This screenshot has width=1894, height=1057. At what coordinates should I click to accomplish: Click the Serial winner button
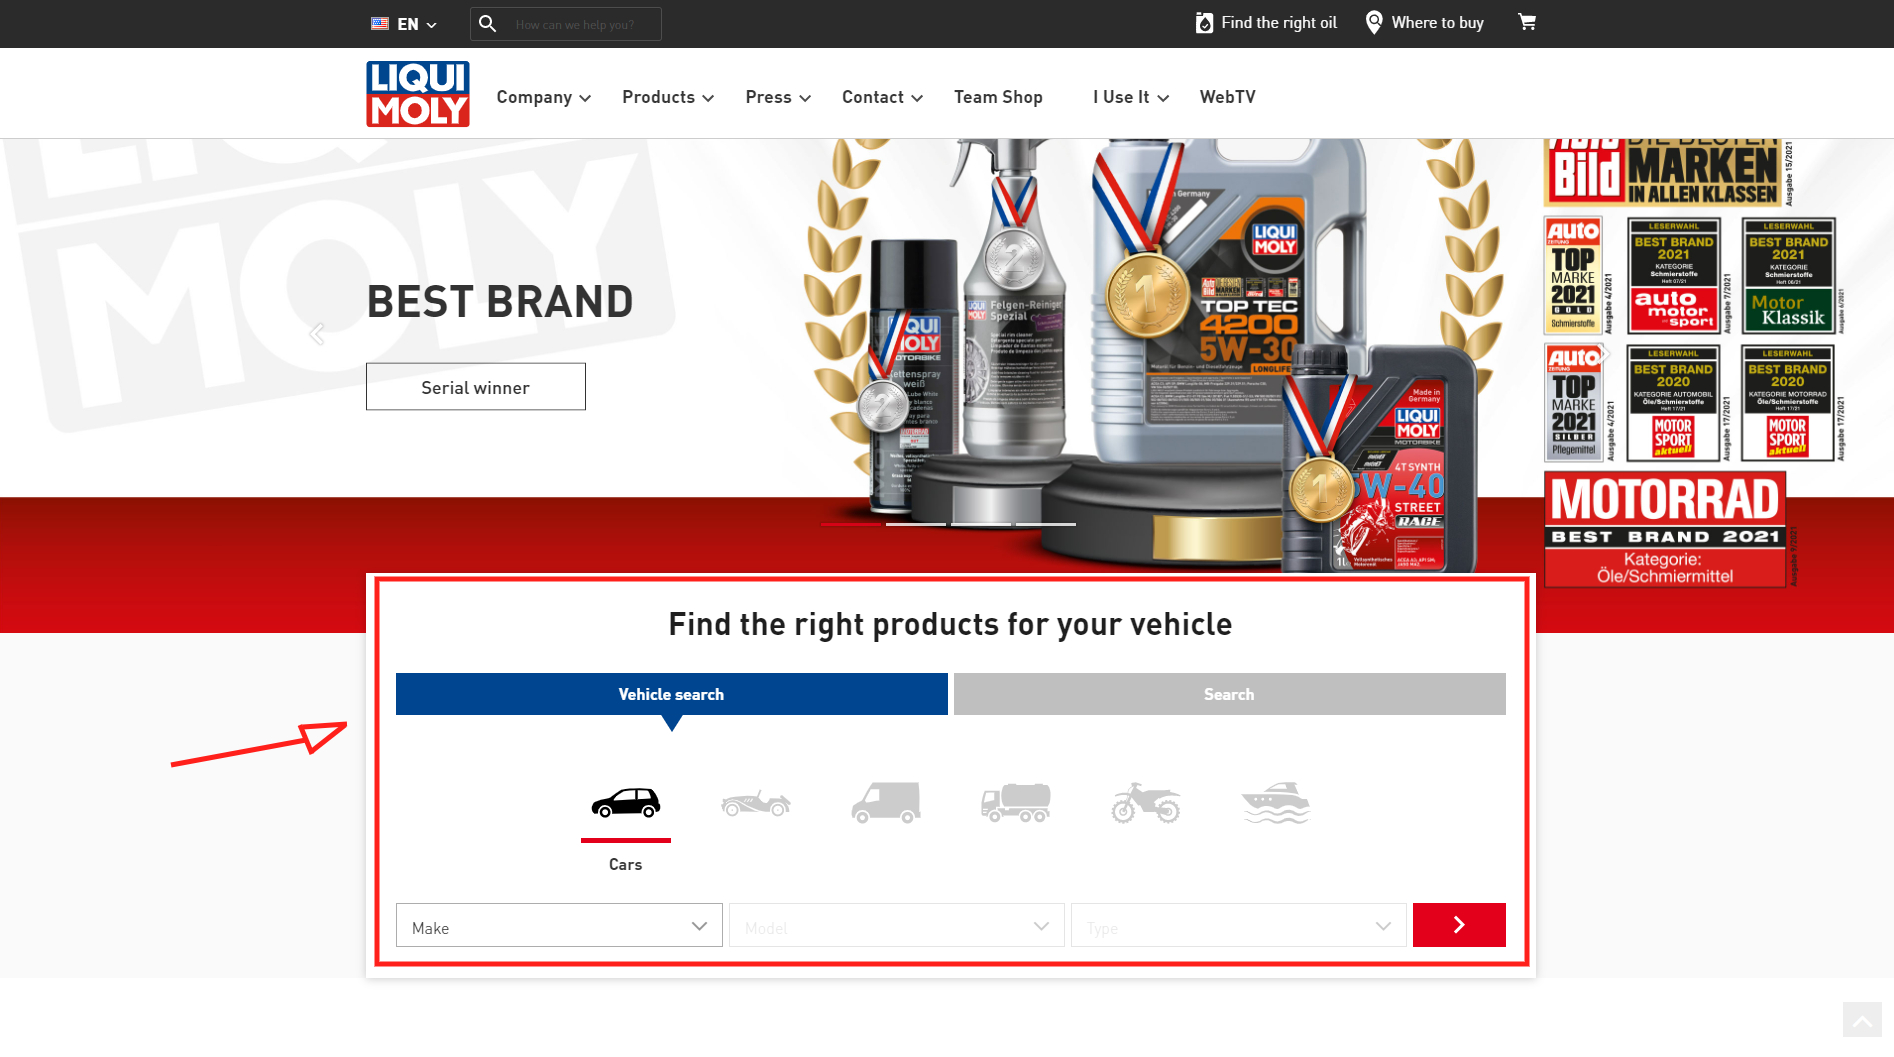coord(476,387)
